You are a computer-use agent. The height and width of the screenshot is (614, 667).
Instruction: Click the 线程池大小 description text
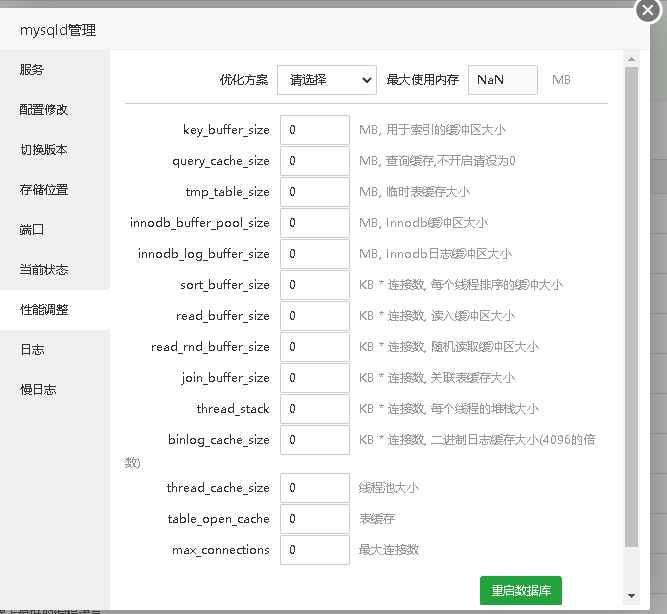tap(389, 488)
